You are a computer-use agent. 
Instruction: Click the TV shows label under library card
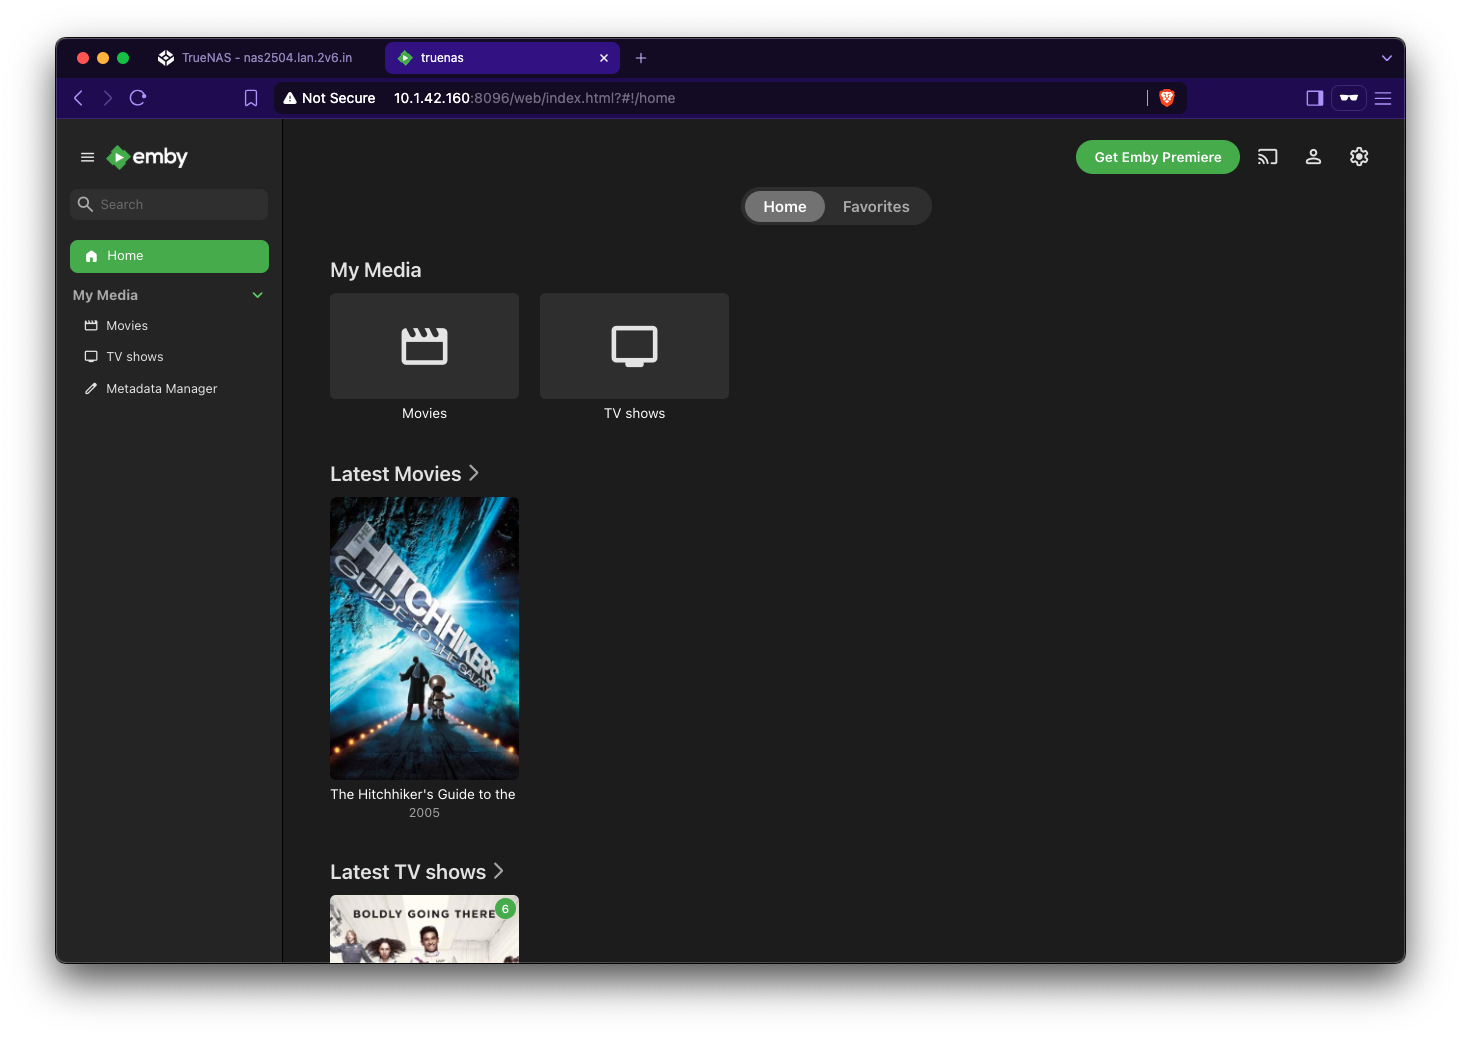pos(634,413)
